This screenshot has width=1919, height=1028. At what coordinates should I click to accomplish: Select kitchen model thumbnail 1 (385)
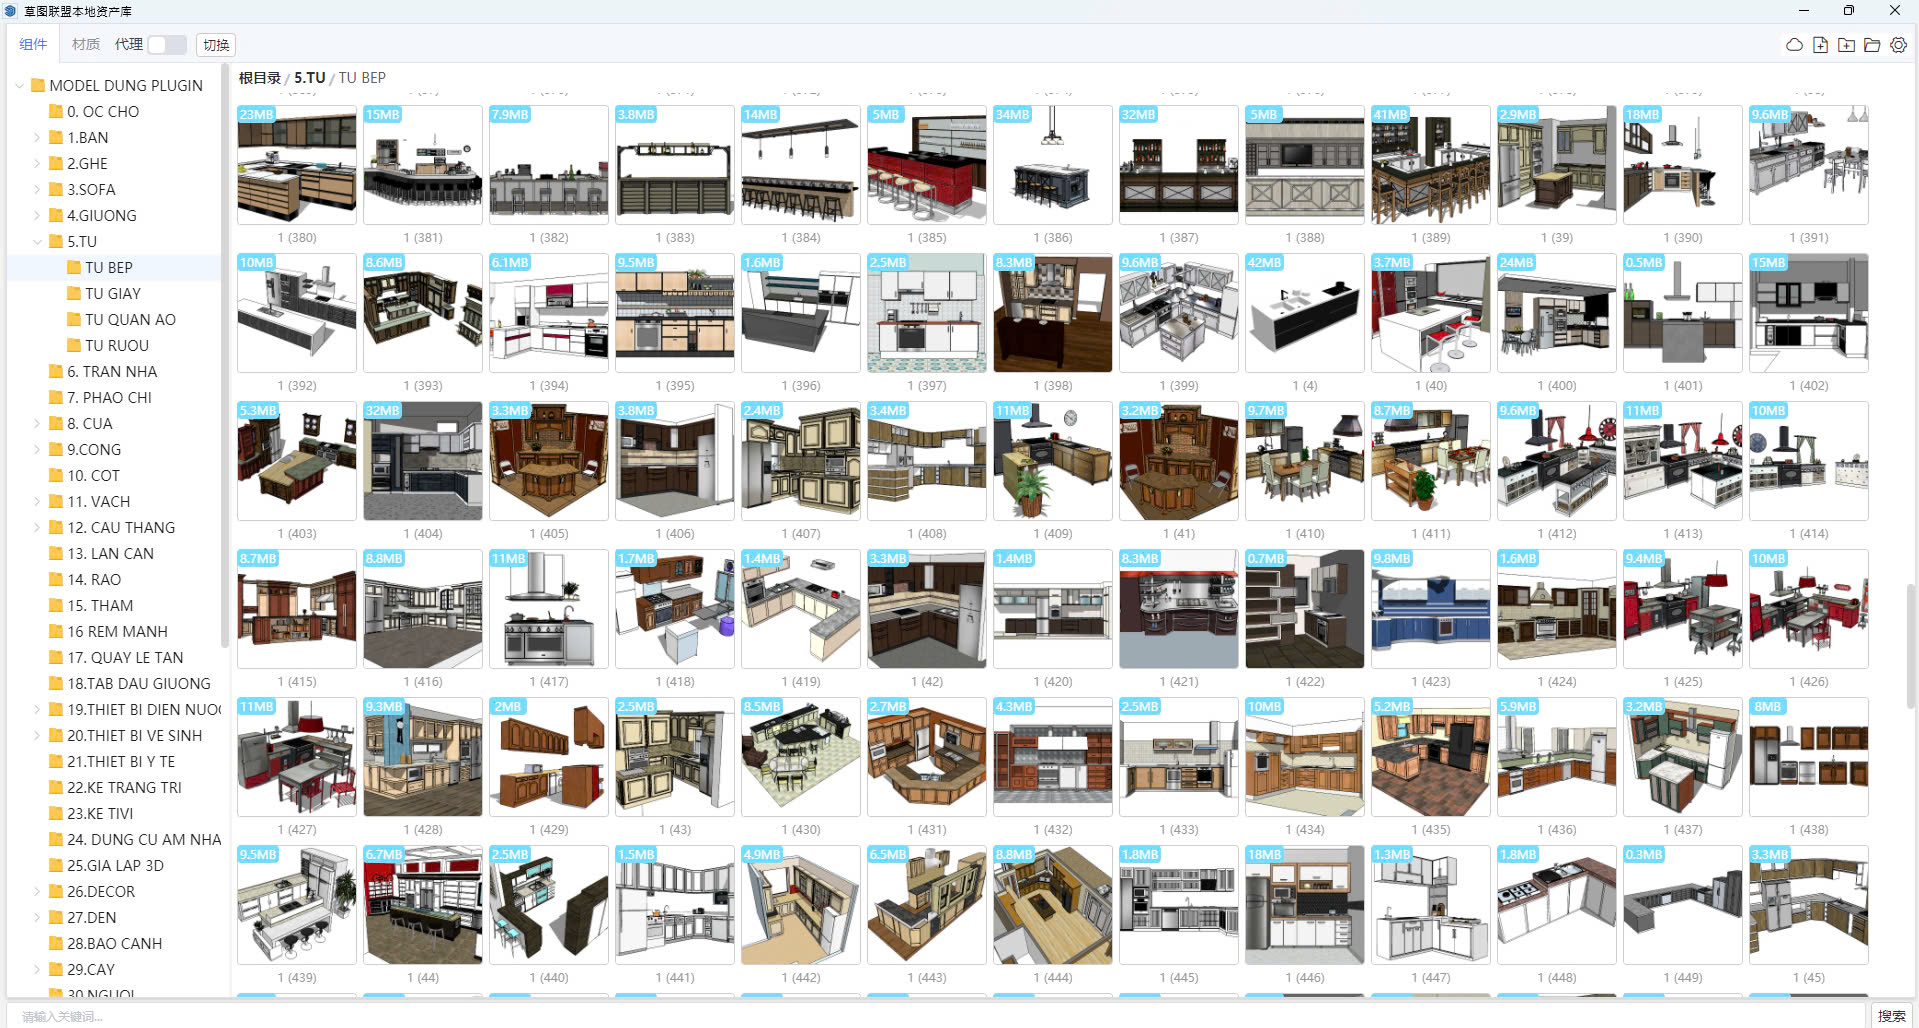(x=926, y=165)
